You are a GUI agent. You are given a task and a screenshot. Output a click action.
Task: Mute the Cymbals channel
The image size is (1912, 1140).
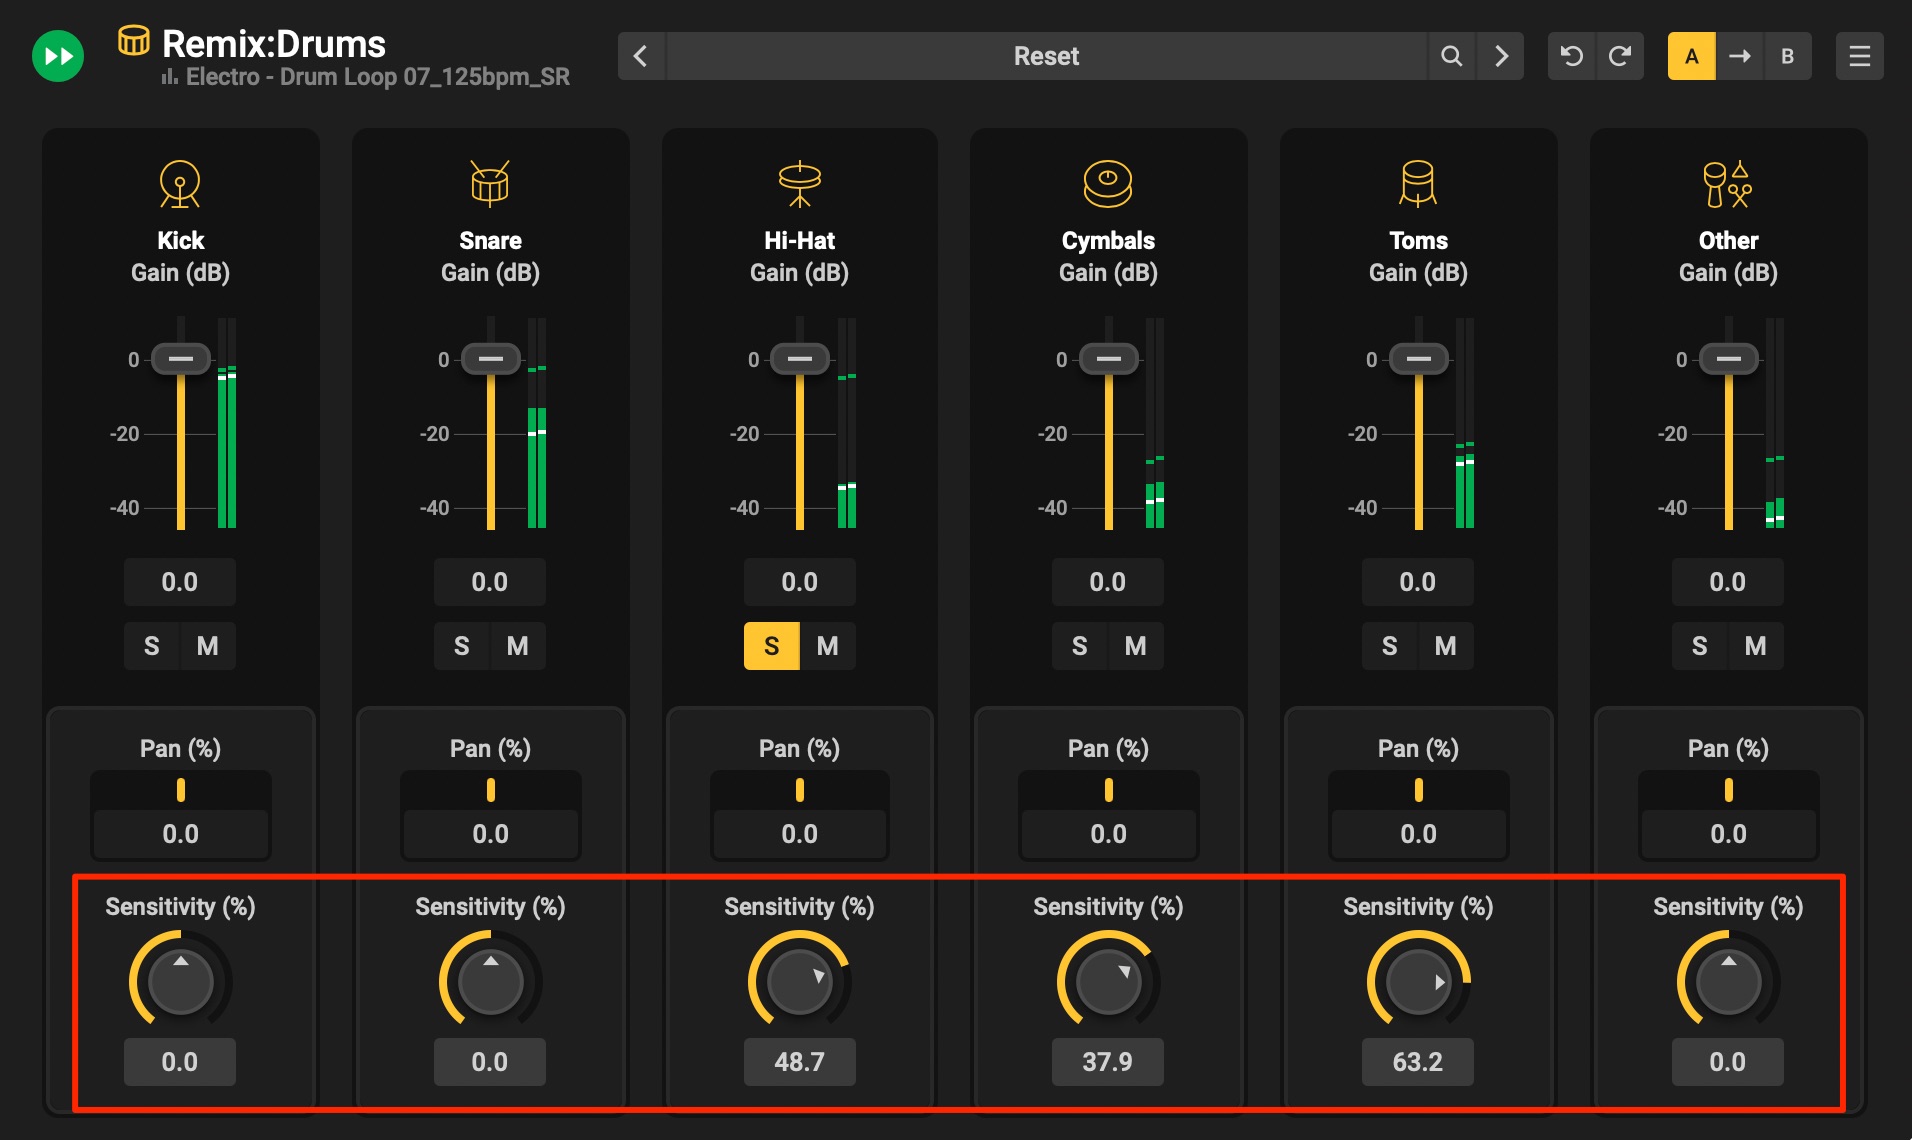pos(1136,646)
